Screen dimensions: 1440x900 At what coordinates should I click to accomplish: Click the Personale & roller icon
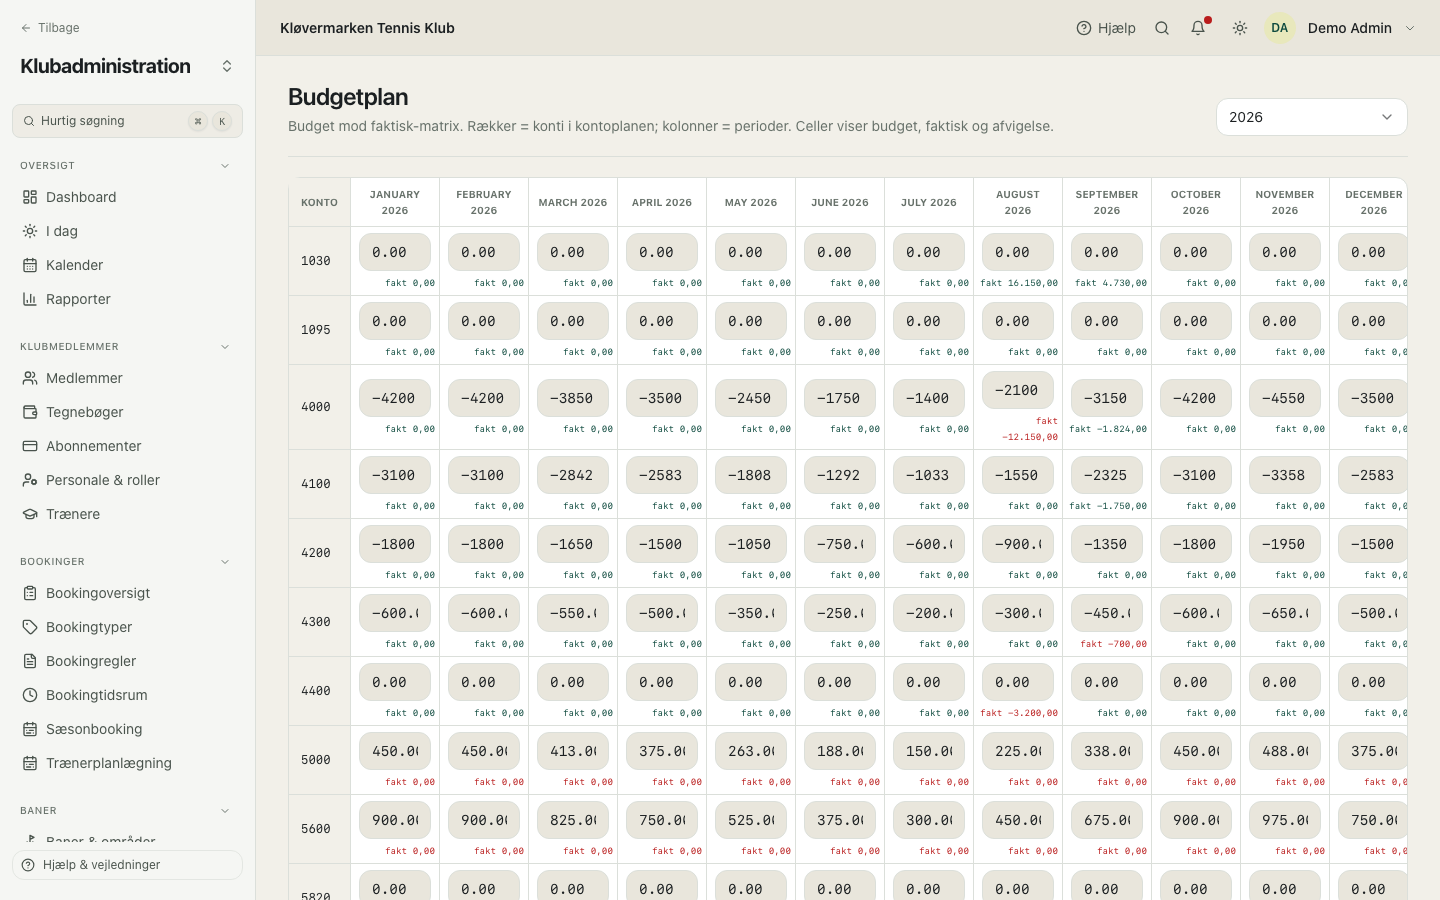pos(30,480)
